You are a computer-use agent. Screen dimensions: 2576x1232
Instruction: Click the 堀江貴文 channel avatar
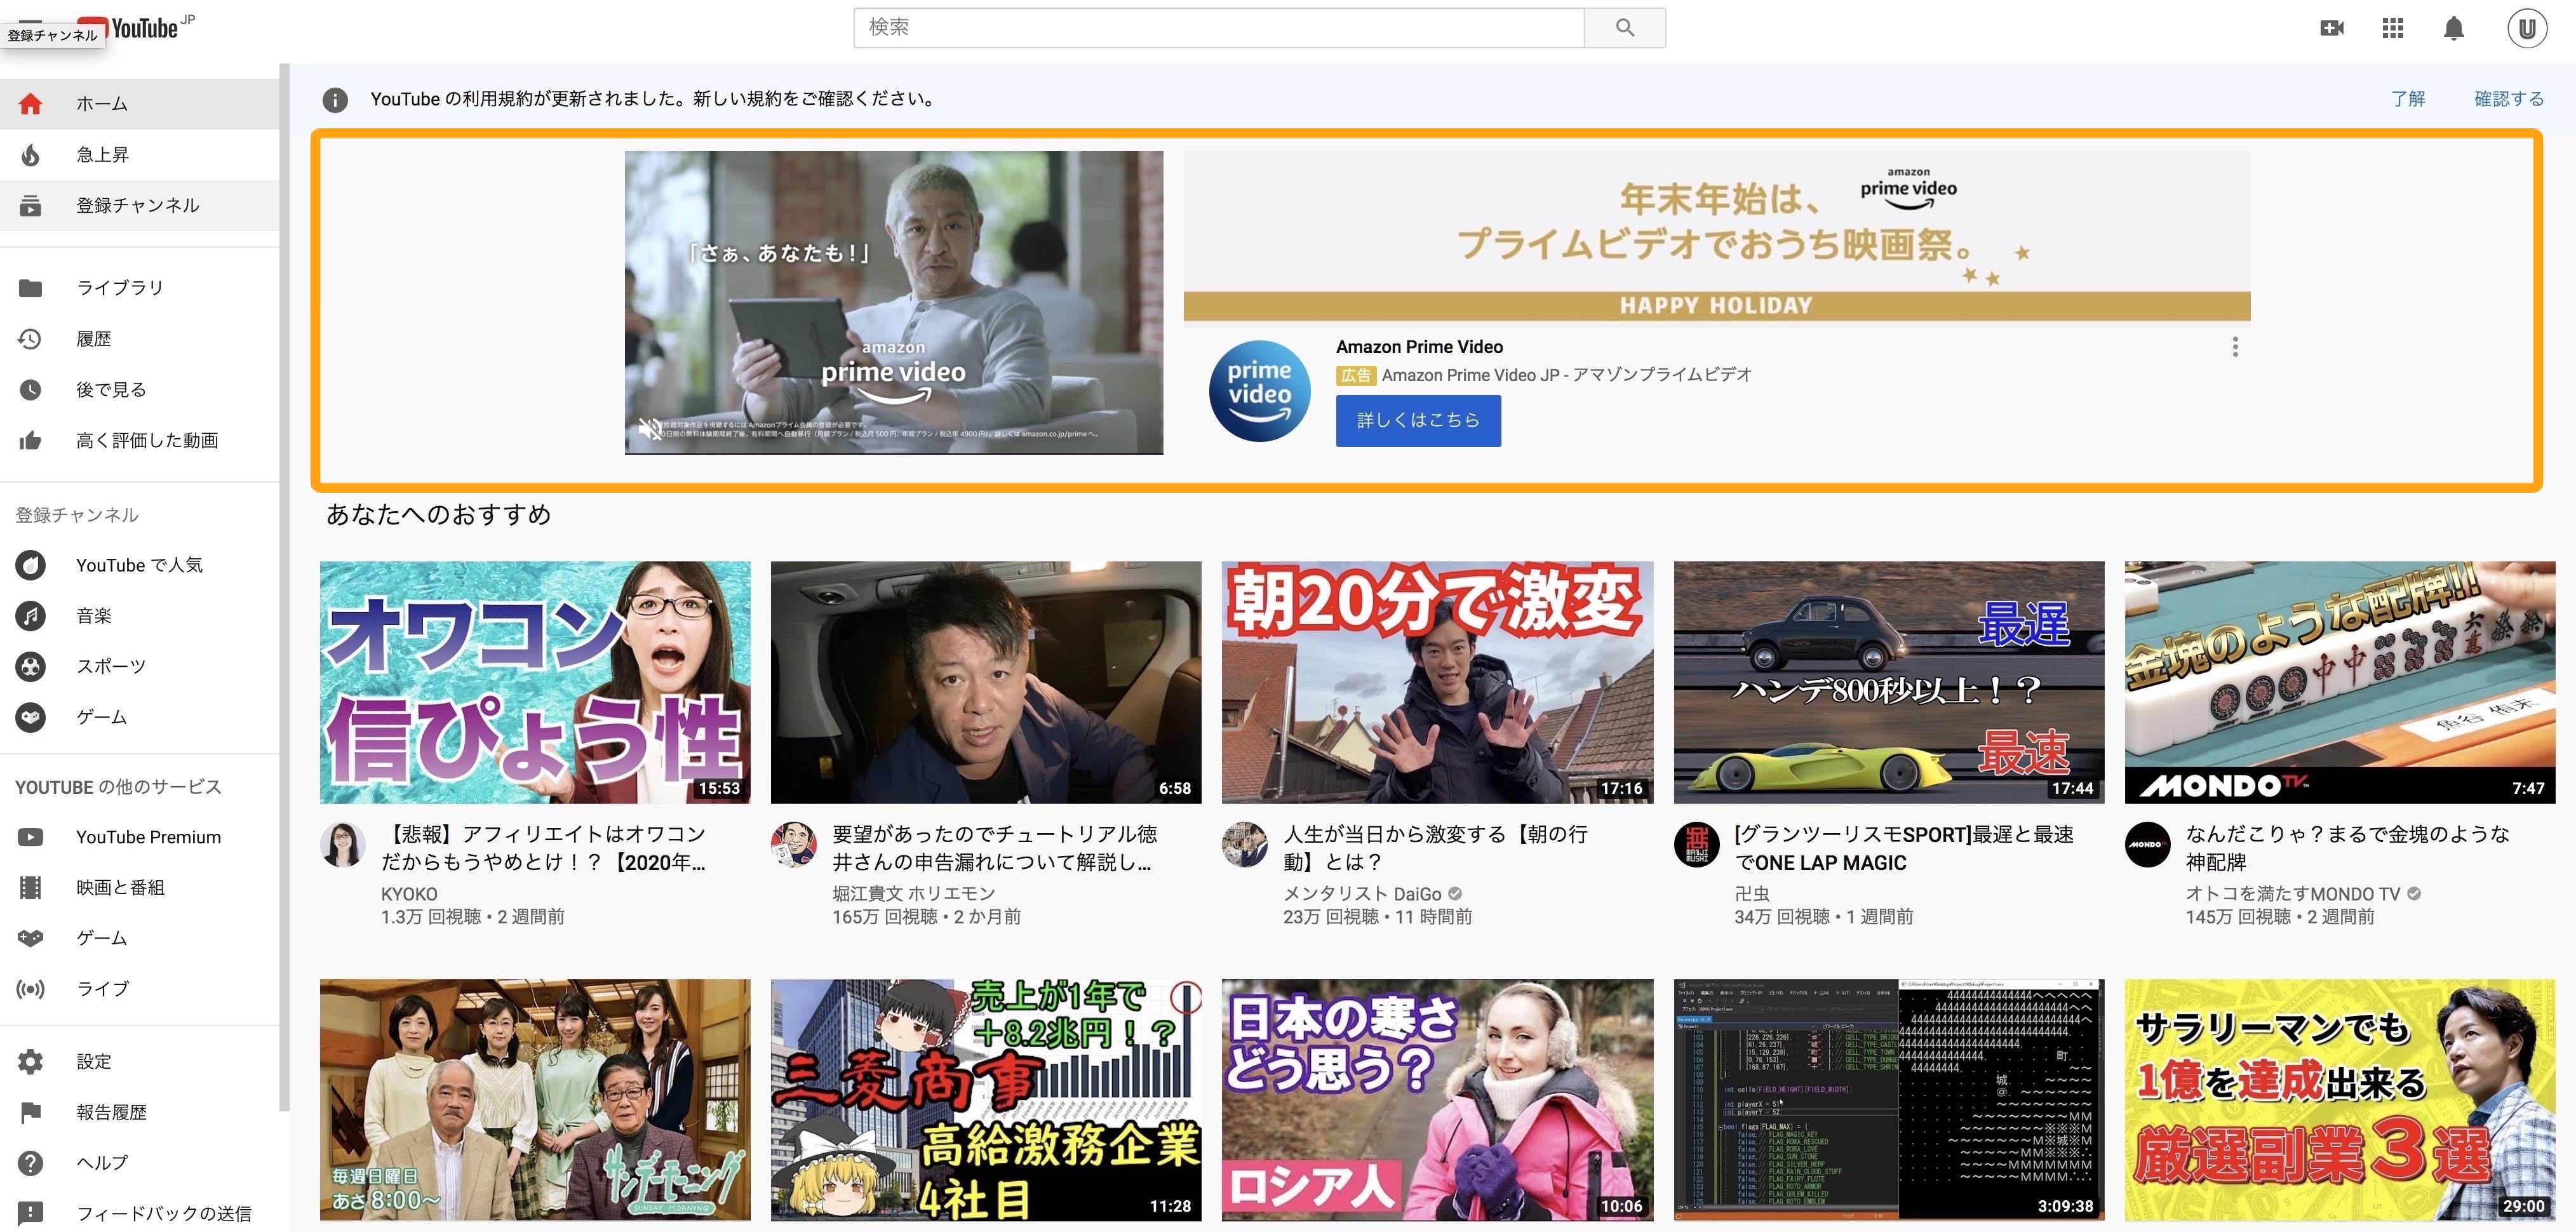794,845
